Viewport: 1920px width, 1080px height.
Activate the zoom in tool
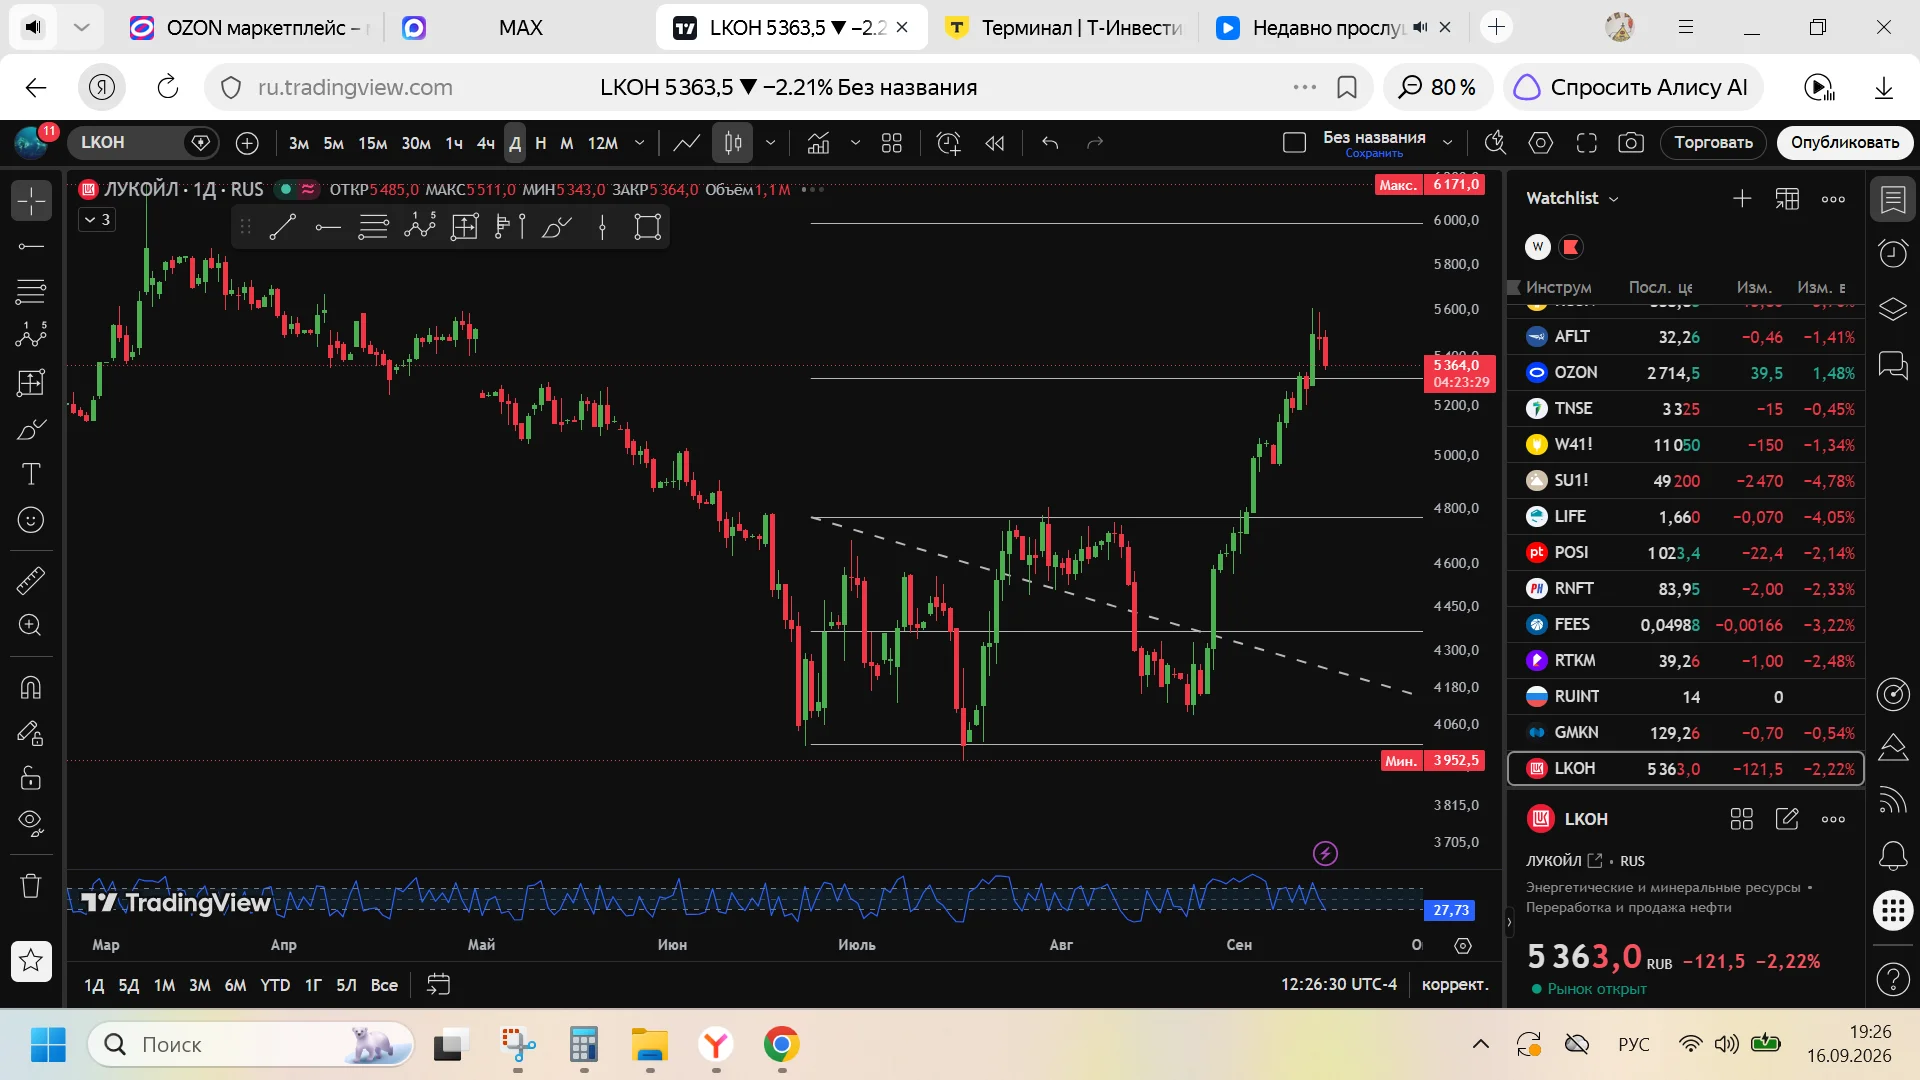(31, 626)
